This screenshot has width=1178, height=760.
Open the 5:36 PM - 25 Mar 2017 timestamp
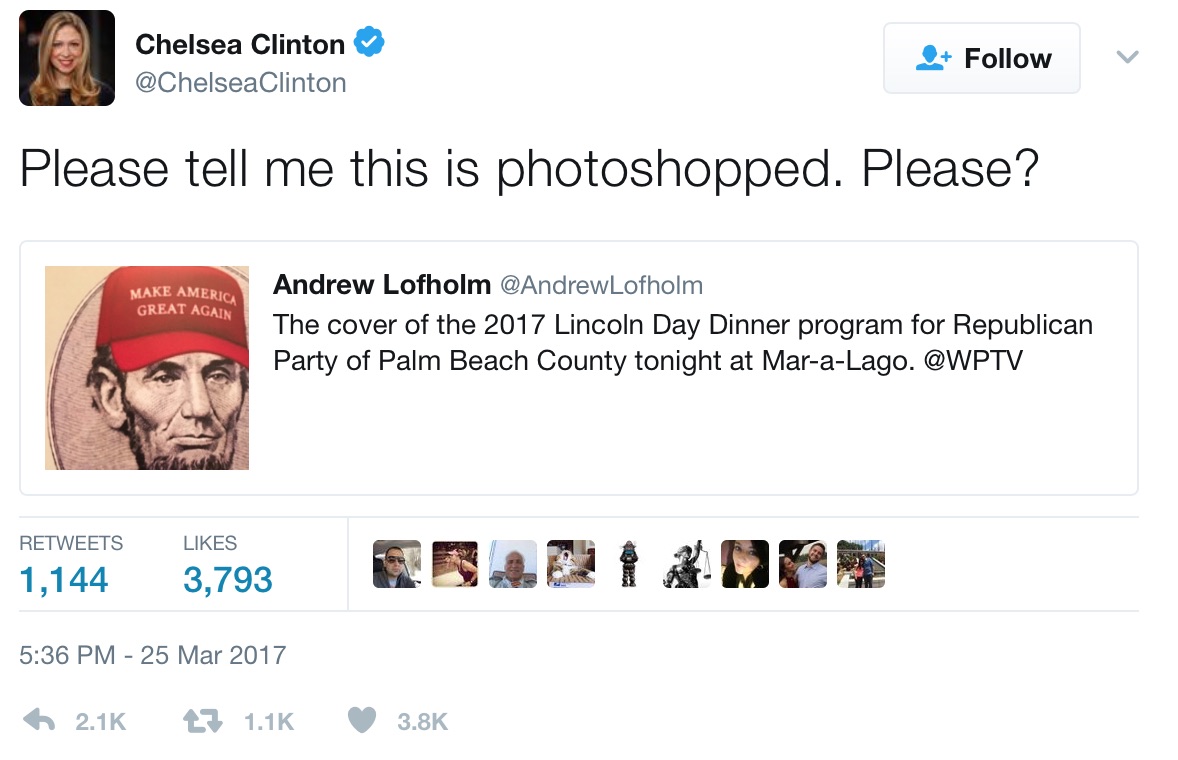[153, 655]
